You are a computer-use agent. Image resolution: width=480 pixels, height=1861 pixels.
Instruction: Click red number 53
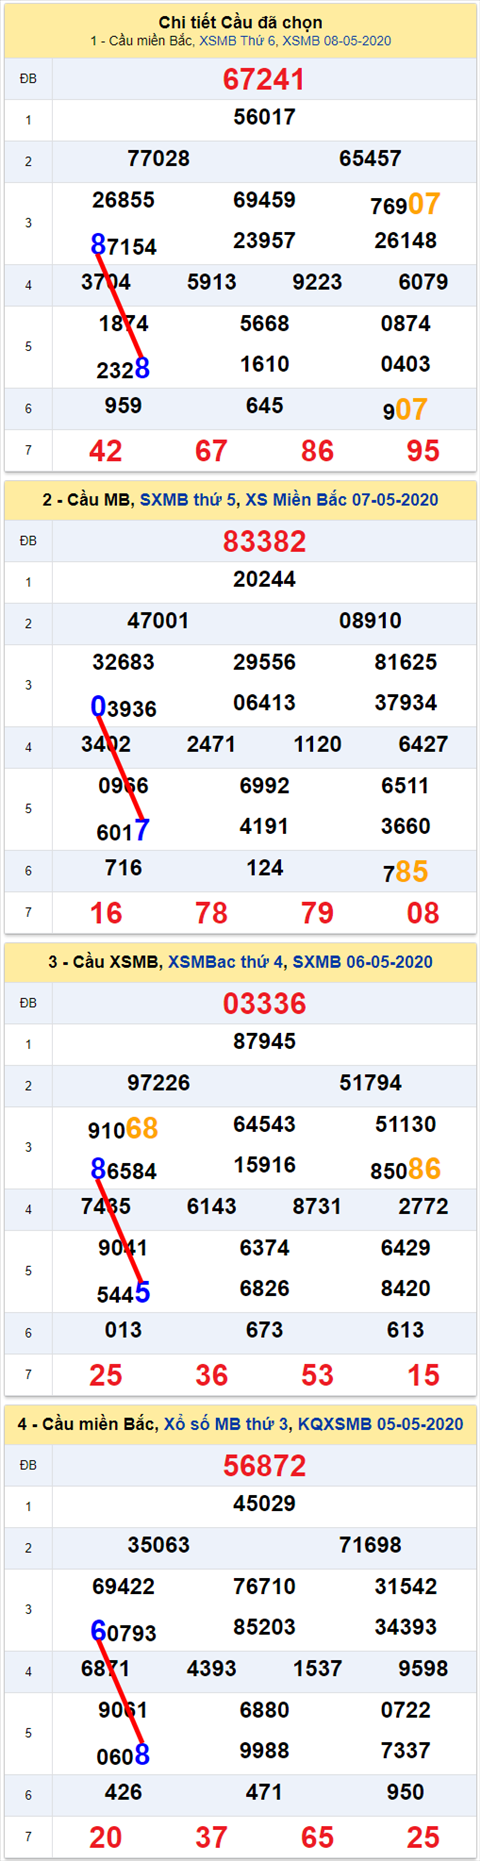point(317,1375)
